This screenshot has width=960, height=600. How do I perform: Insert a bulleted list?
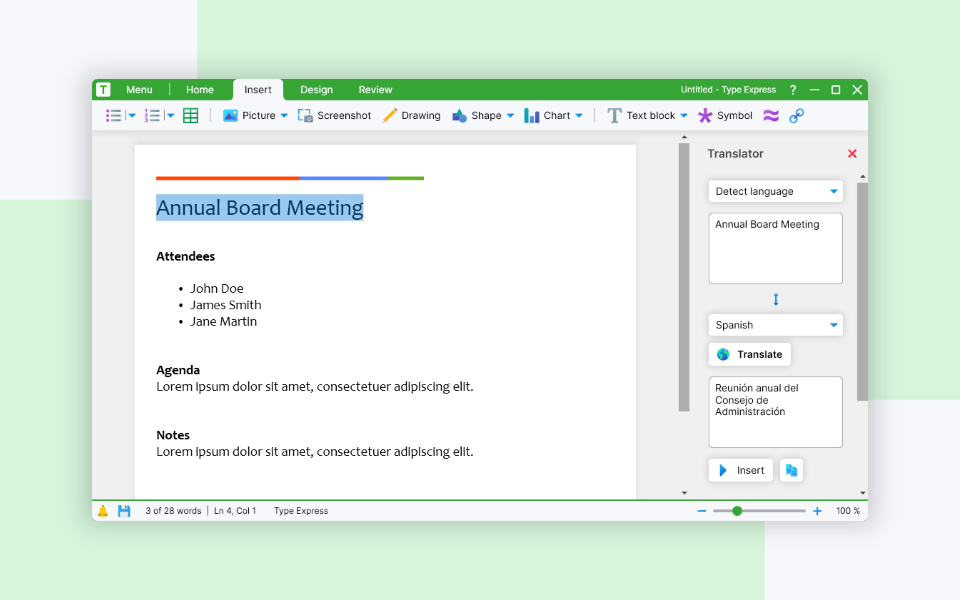coord(113,115)
